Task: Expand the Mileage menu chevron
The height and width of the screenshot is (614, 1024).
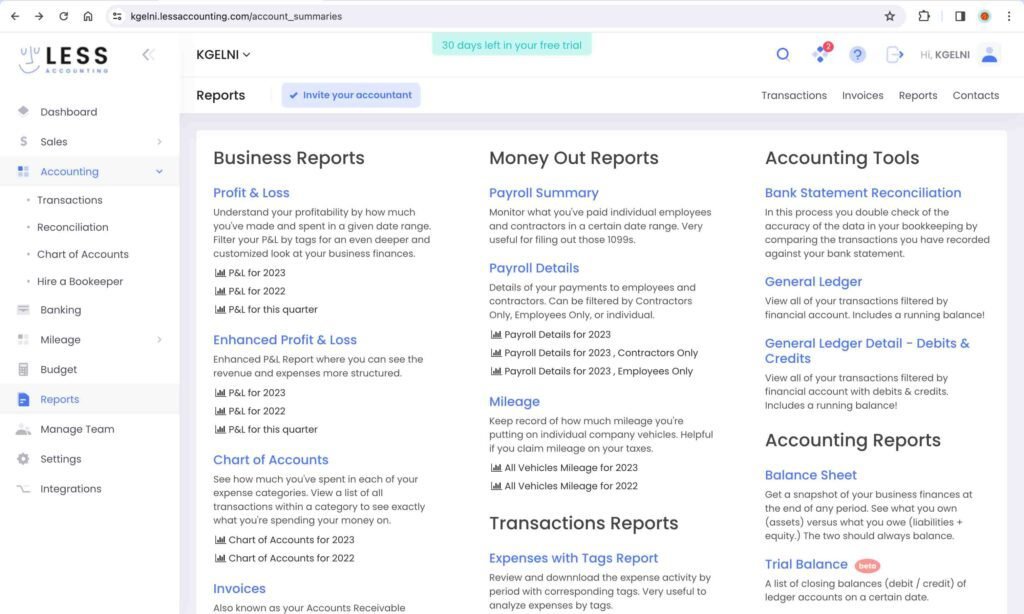Action: point(158,340)
